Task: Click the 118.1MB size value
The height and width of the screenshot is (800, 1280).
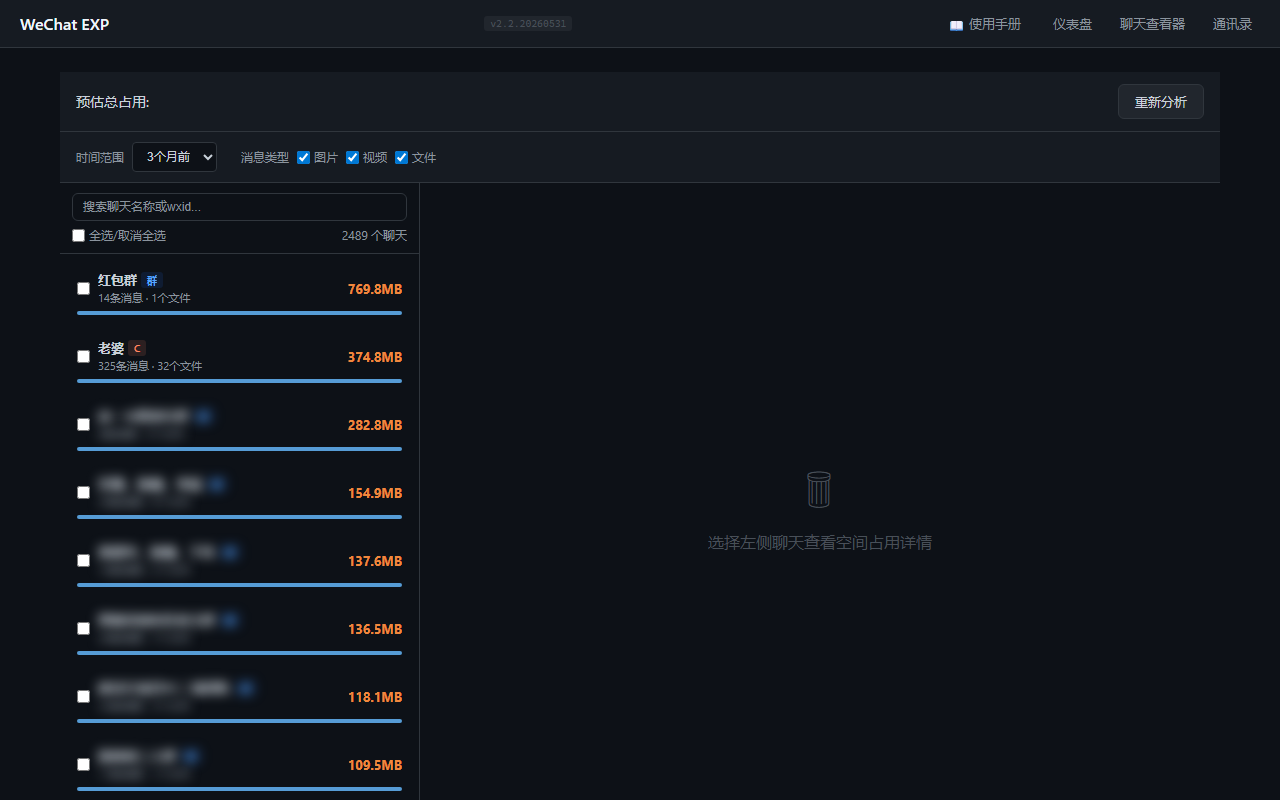Action: point(375,697)
